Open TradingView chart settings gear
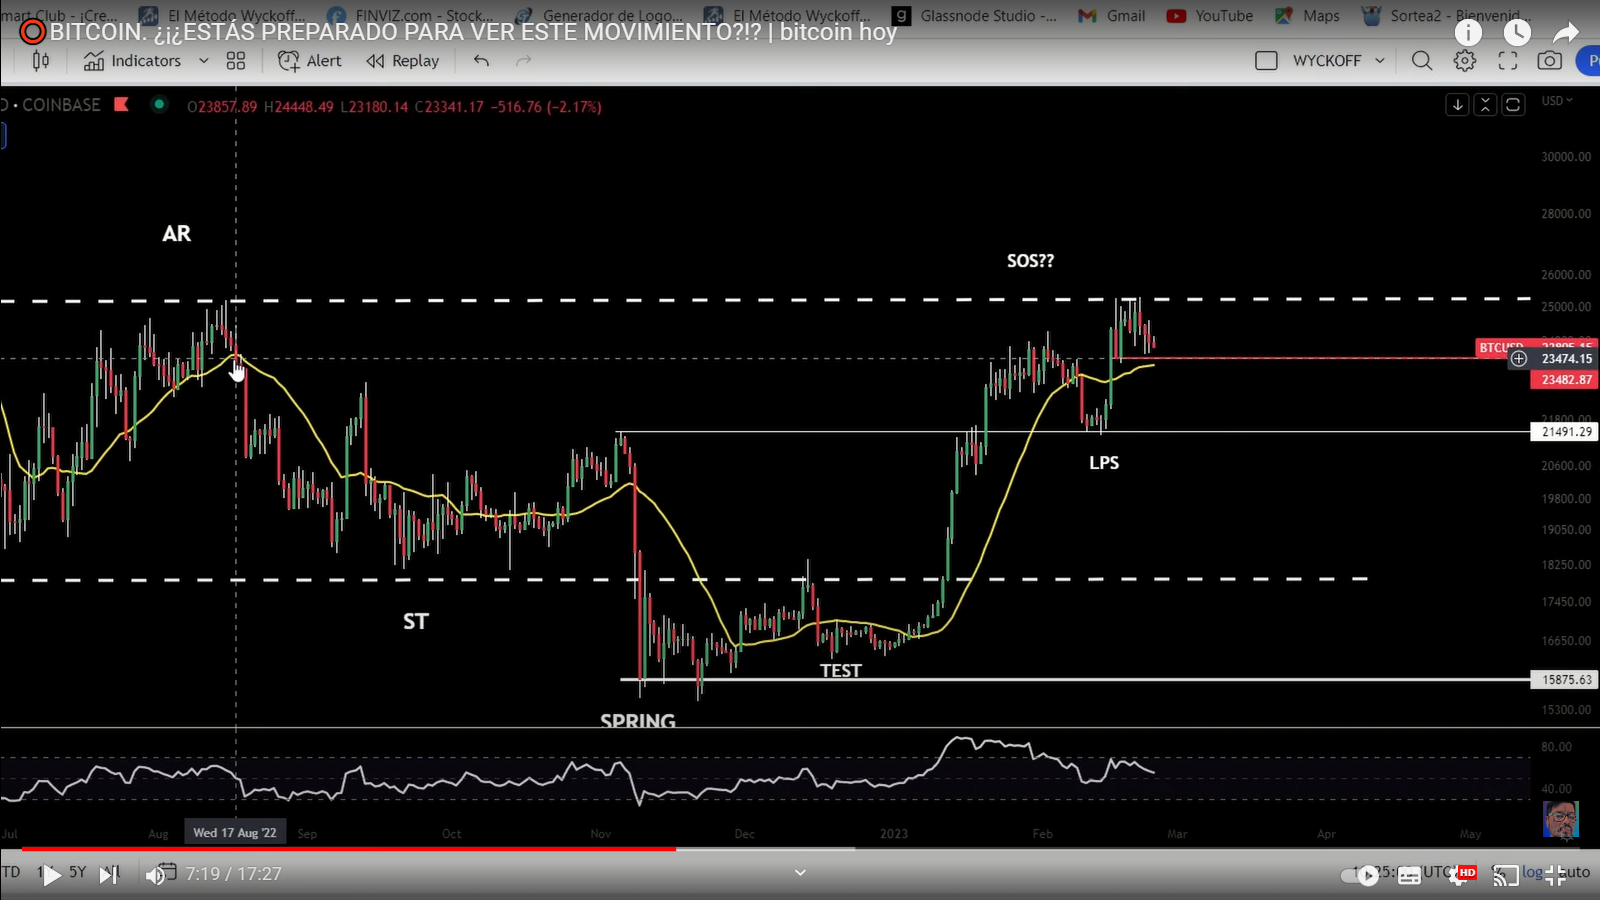This screenshot has height=900, width=1600. [x=1465, y=61]
